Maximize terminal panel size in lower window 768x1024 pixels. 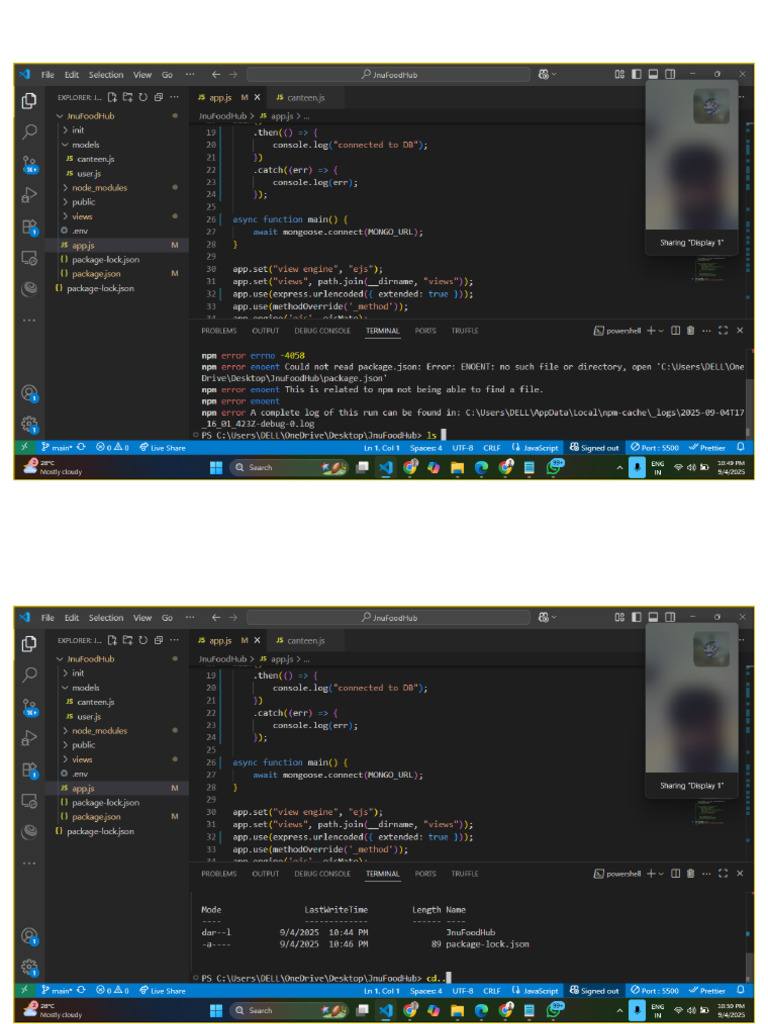pyautogui.click(x=723, y=873)
